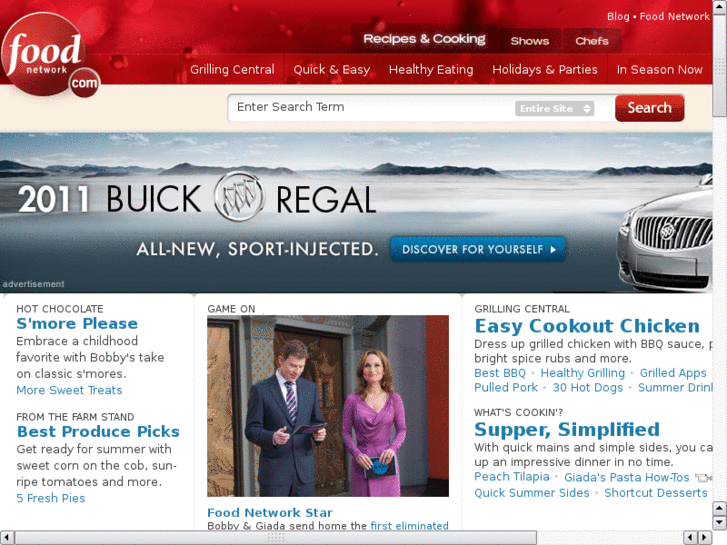Click the Buick Regal car image
The height and width of the screenshot is (545, 727).
pyautogui.click(x=665, y=232)
